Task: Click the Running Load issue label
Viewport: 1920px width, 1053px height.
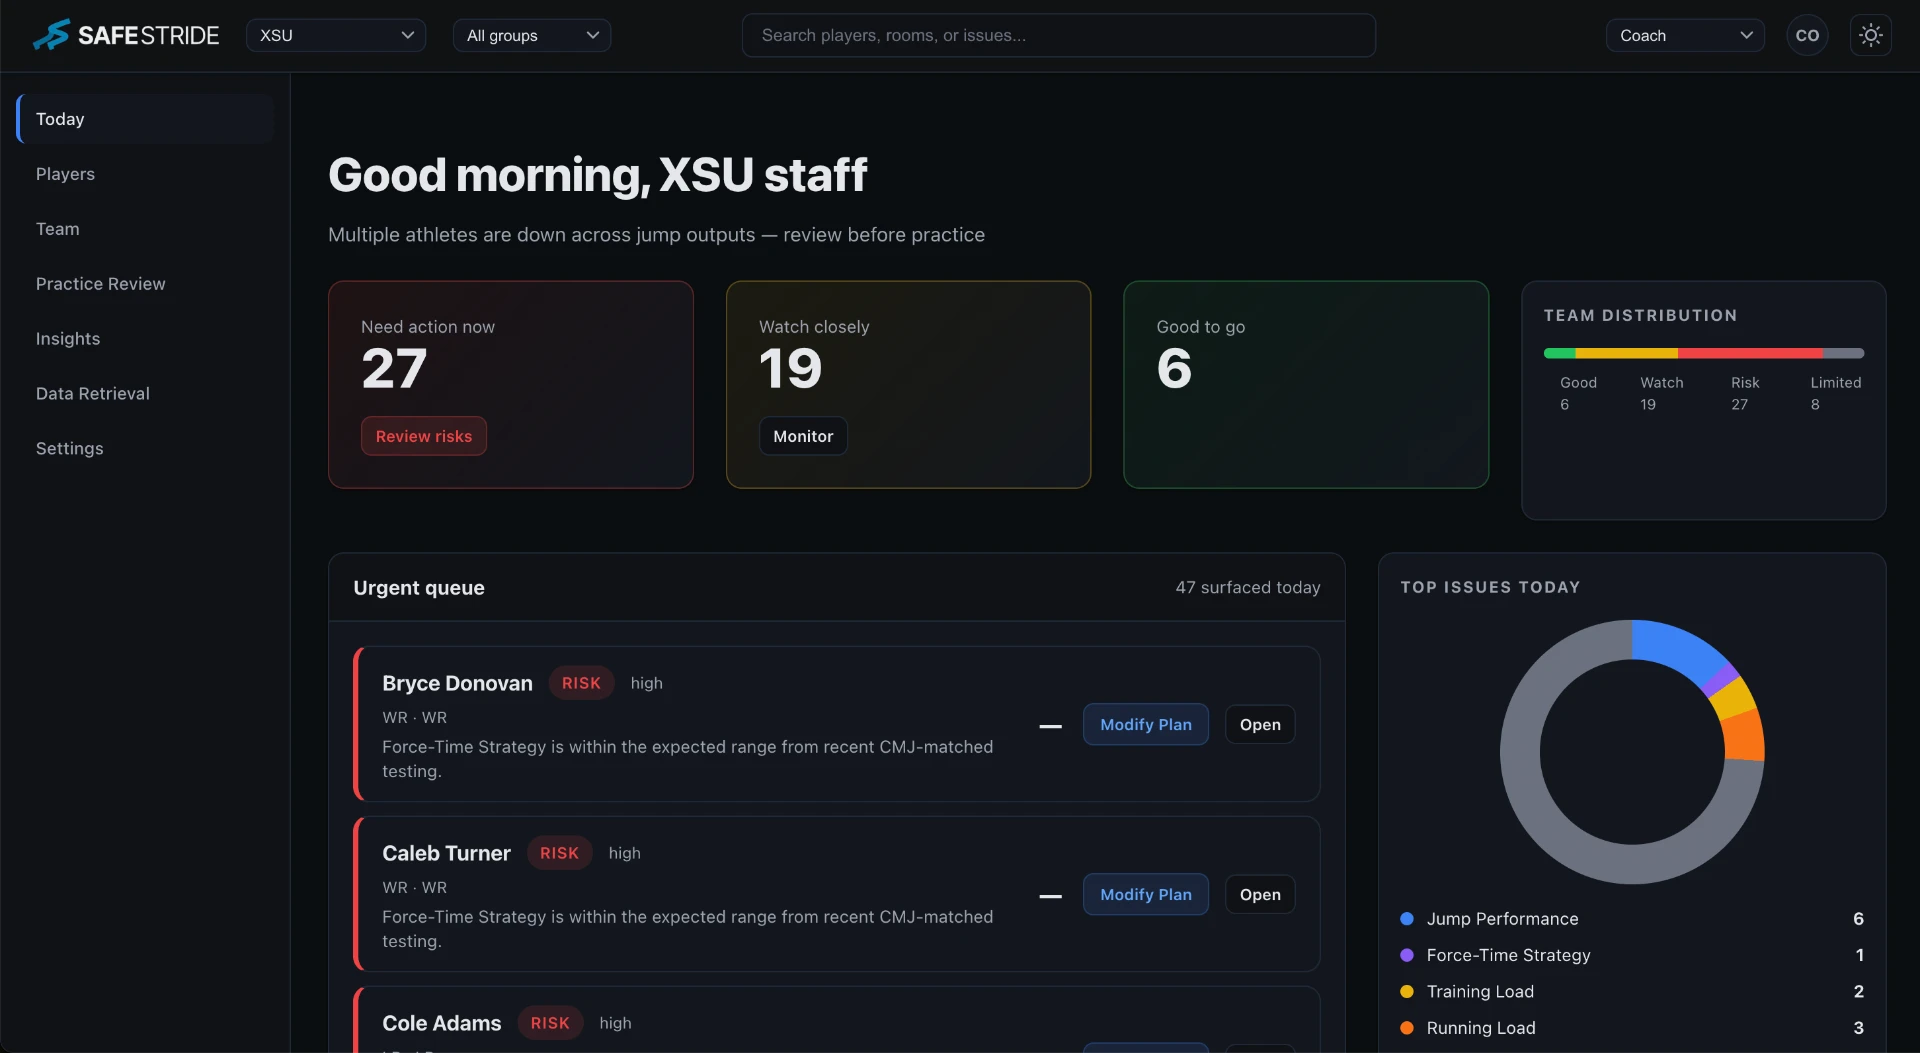Action: pyautogui.click(x=1481, y=1027)
